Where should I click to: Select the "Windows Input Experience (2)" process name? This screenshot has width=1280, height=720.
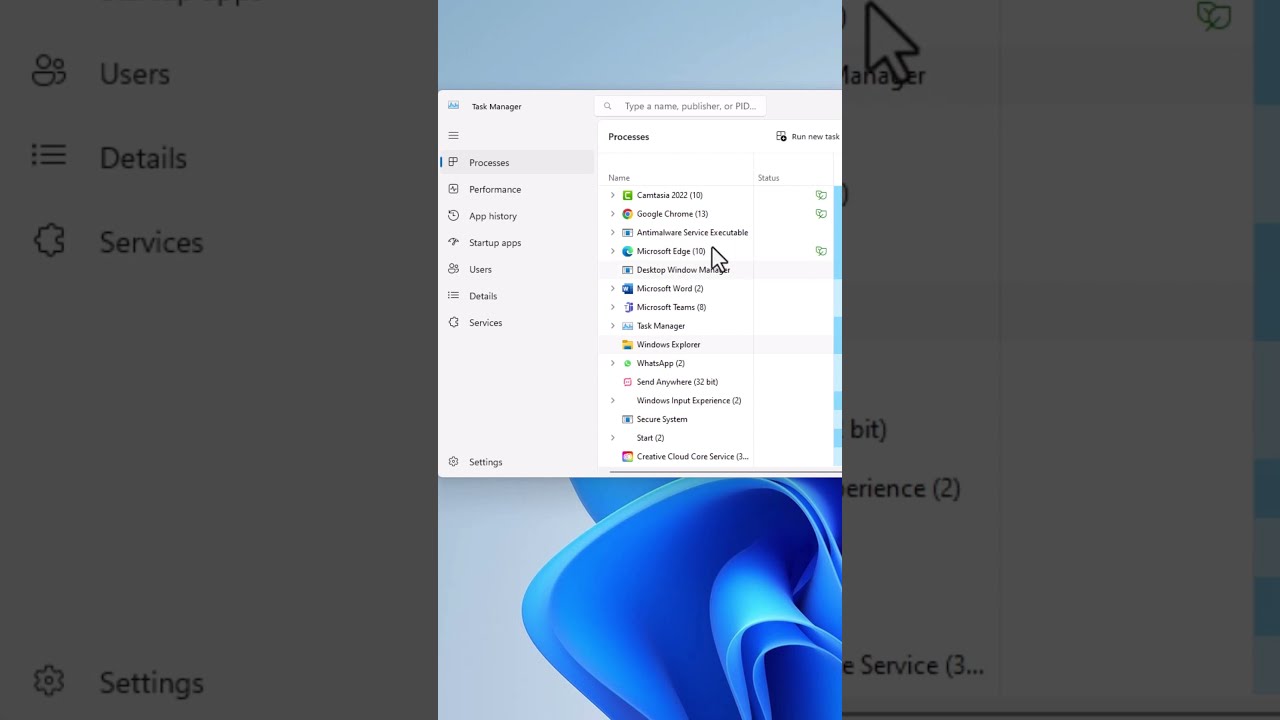[x=689, y=401]
